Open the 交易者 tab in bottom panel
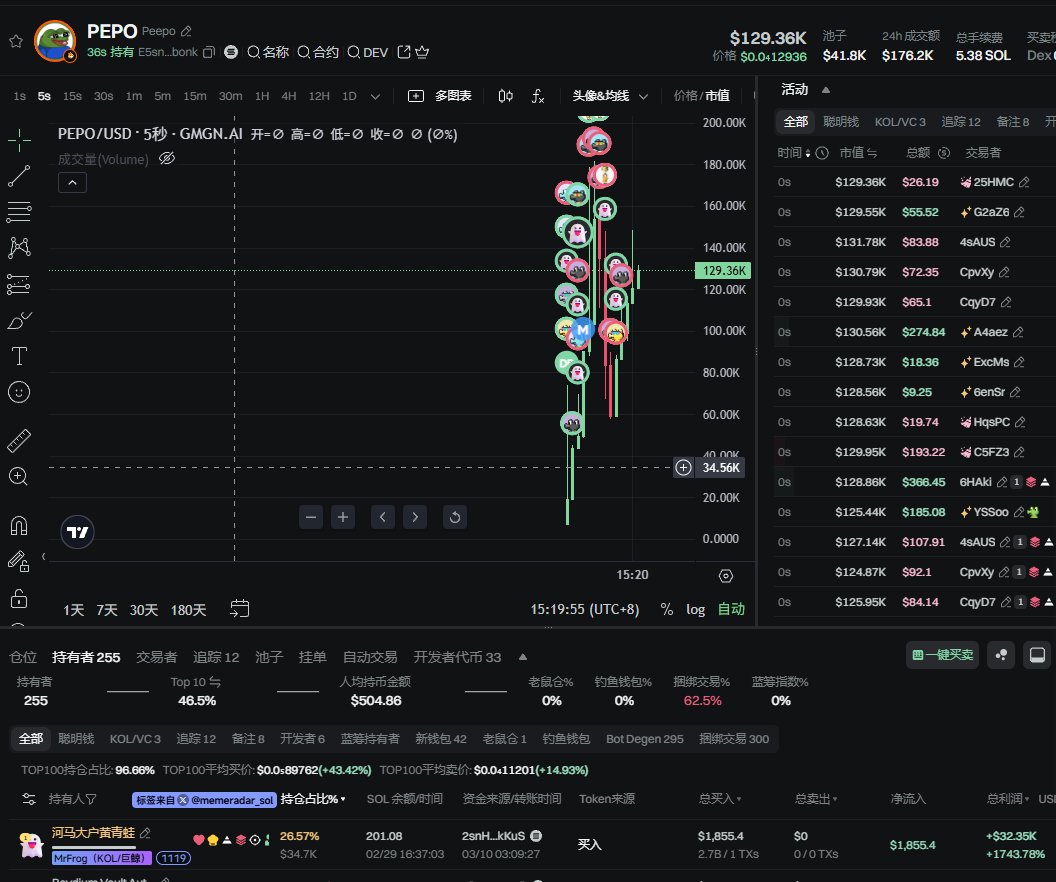 156,657
